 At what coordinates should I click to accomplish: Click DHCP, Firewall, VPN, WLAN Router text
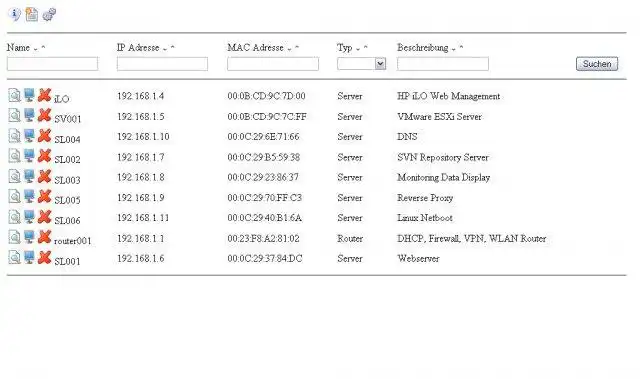472,239
